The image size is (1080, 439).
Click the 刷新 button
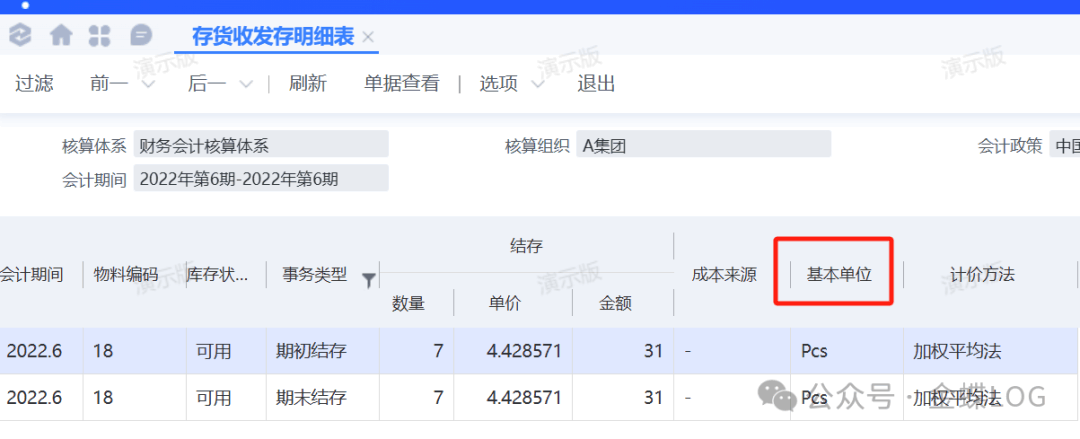coord(308,83)
